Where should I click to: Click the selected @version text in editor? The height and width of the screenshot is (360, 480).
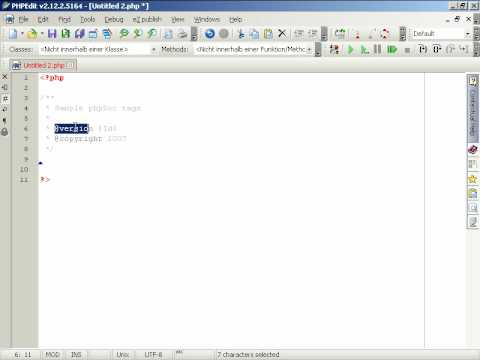point(72,128)
